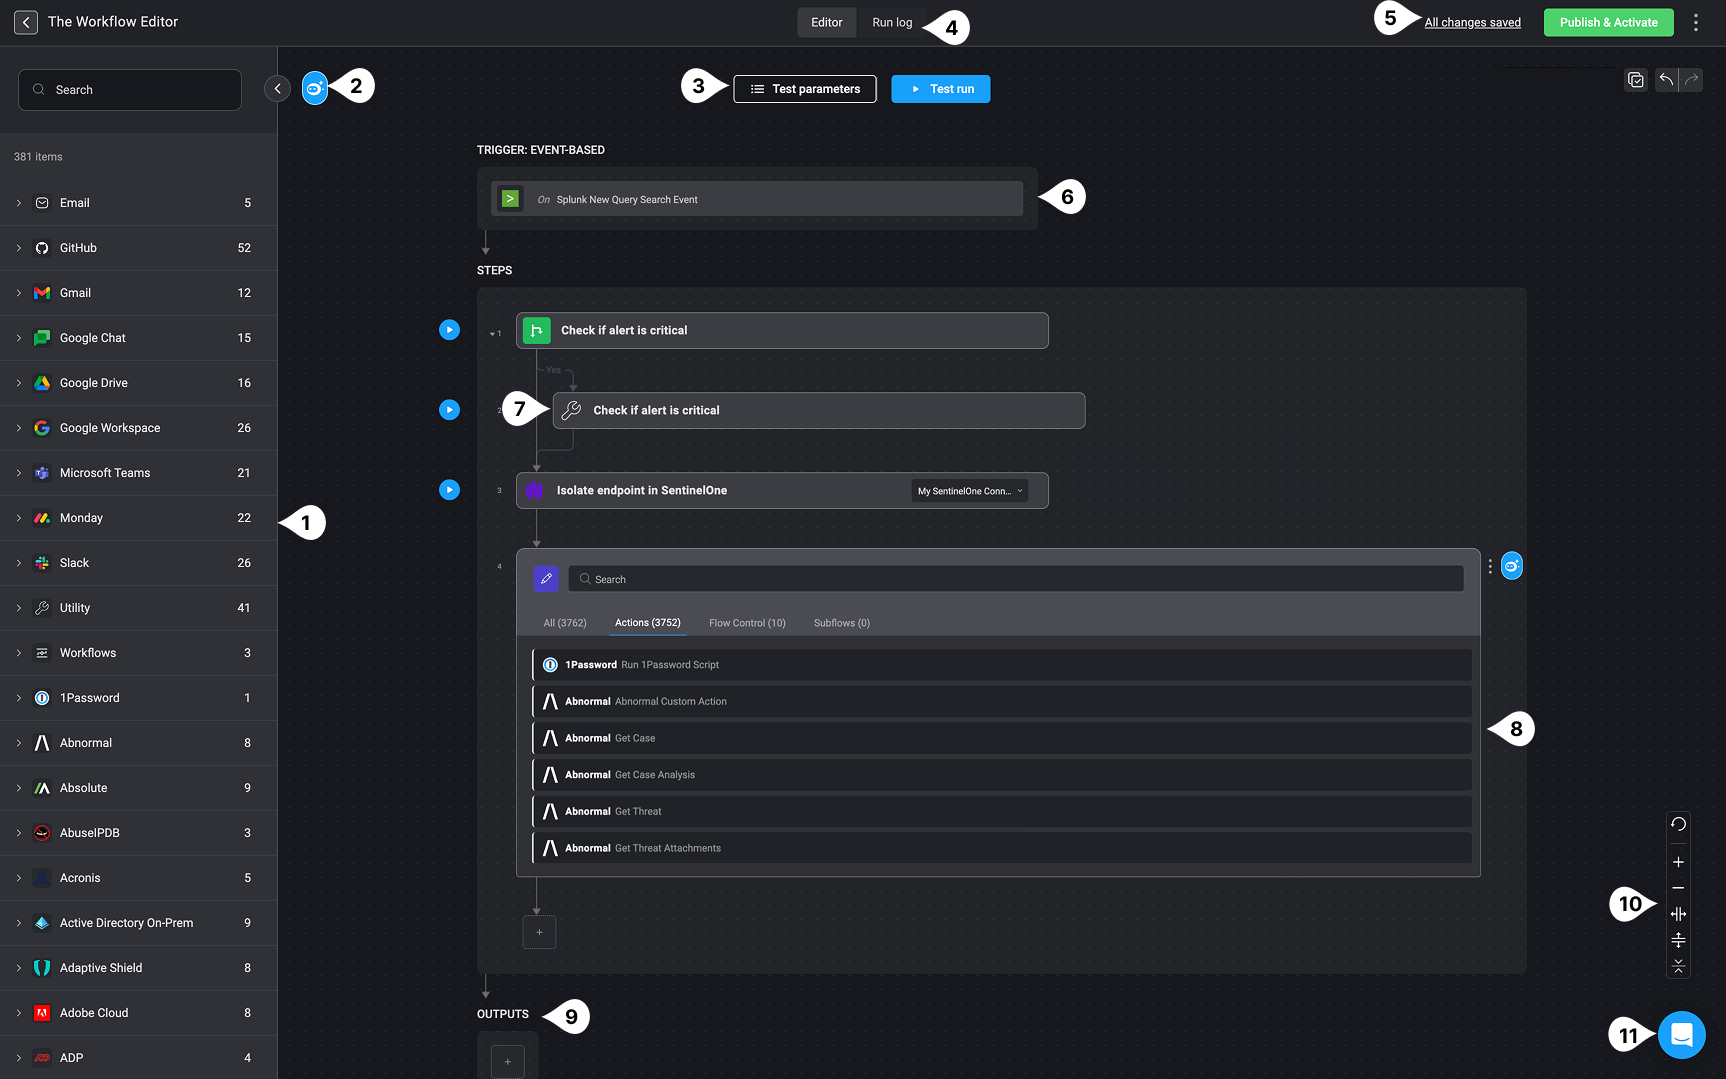Expand the Email category
The width and height of the screenshot is (1726, 1079).
pyautogui.click(x=18, y=203)
